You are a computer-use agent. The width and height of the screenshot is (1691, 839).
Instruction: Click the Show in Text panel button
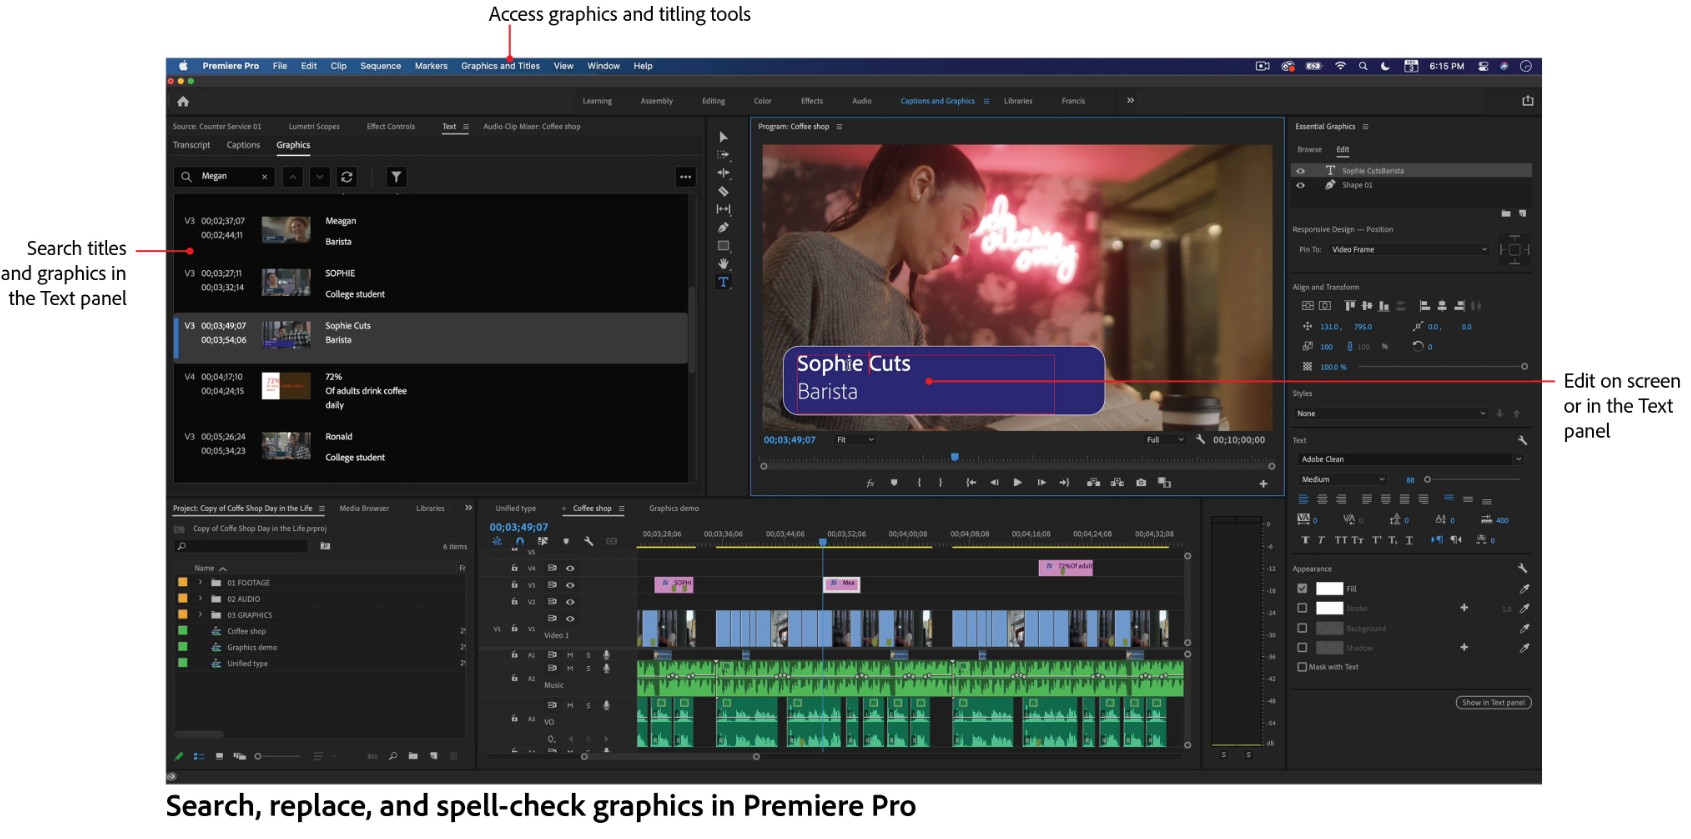(x=1493, y=703)
